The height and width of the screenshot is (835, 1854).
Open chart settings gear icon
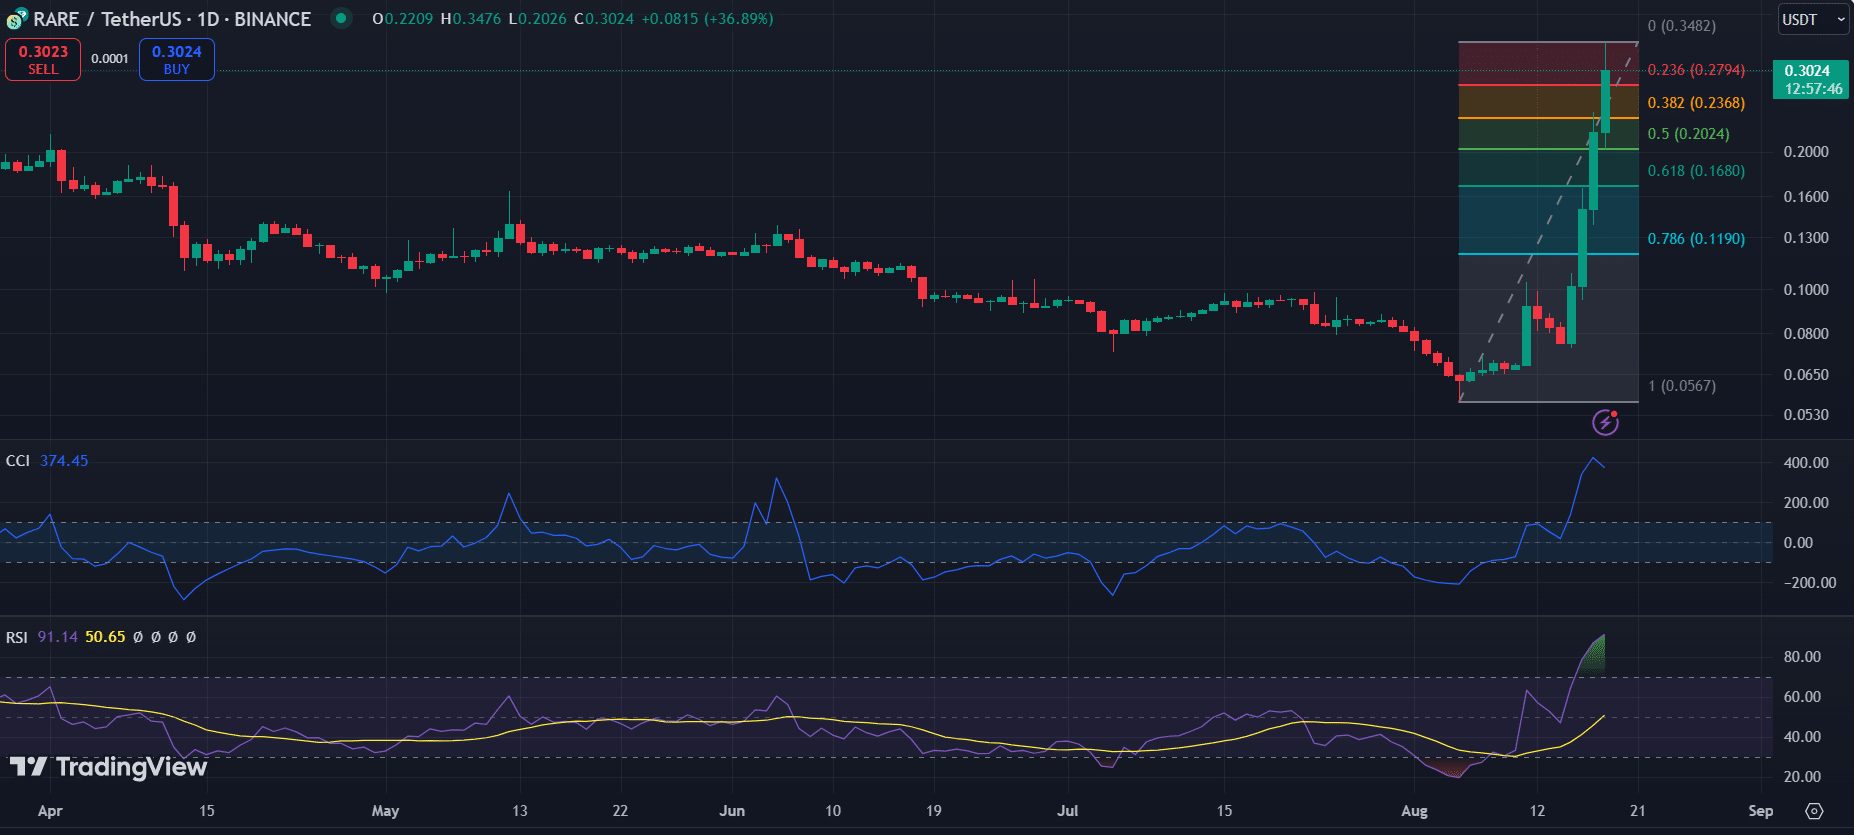click(1814, 811)
